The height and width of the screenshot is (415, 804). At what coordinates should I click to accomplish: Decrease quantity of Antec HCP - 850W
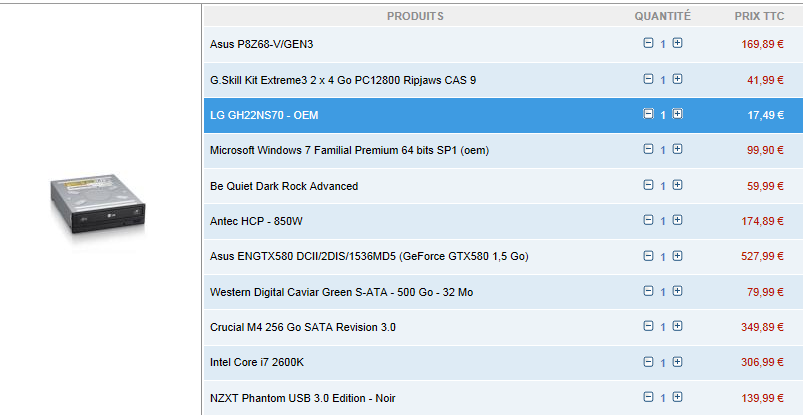(x=648, y=220)
